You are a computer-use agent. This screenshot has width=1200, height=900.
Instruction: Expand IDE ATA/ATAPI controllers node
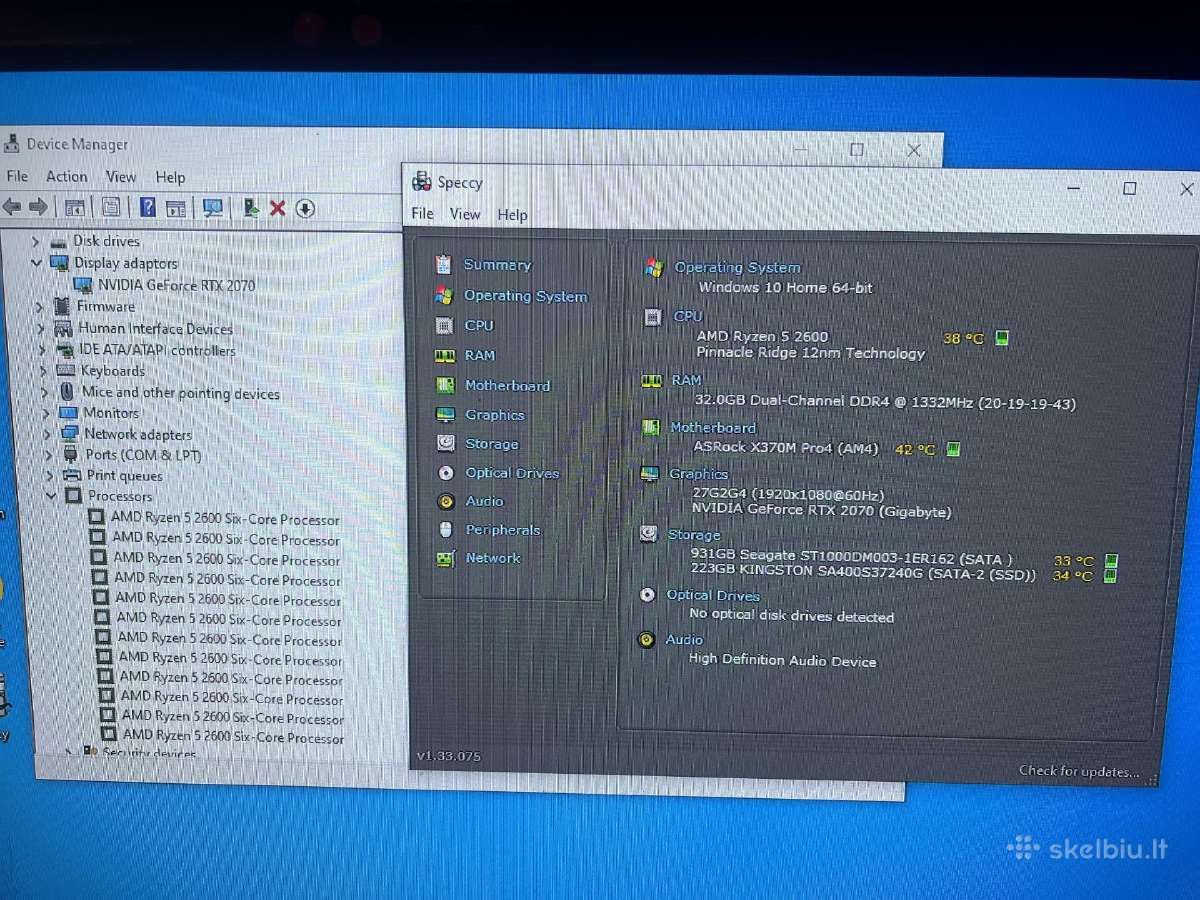(42, 350)
